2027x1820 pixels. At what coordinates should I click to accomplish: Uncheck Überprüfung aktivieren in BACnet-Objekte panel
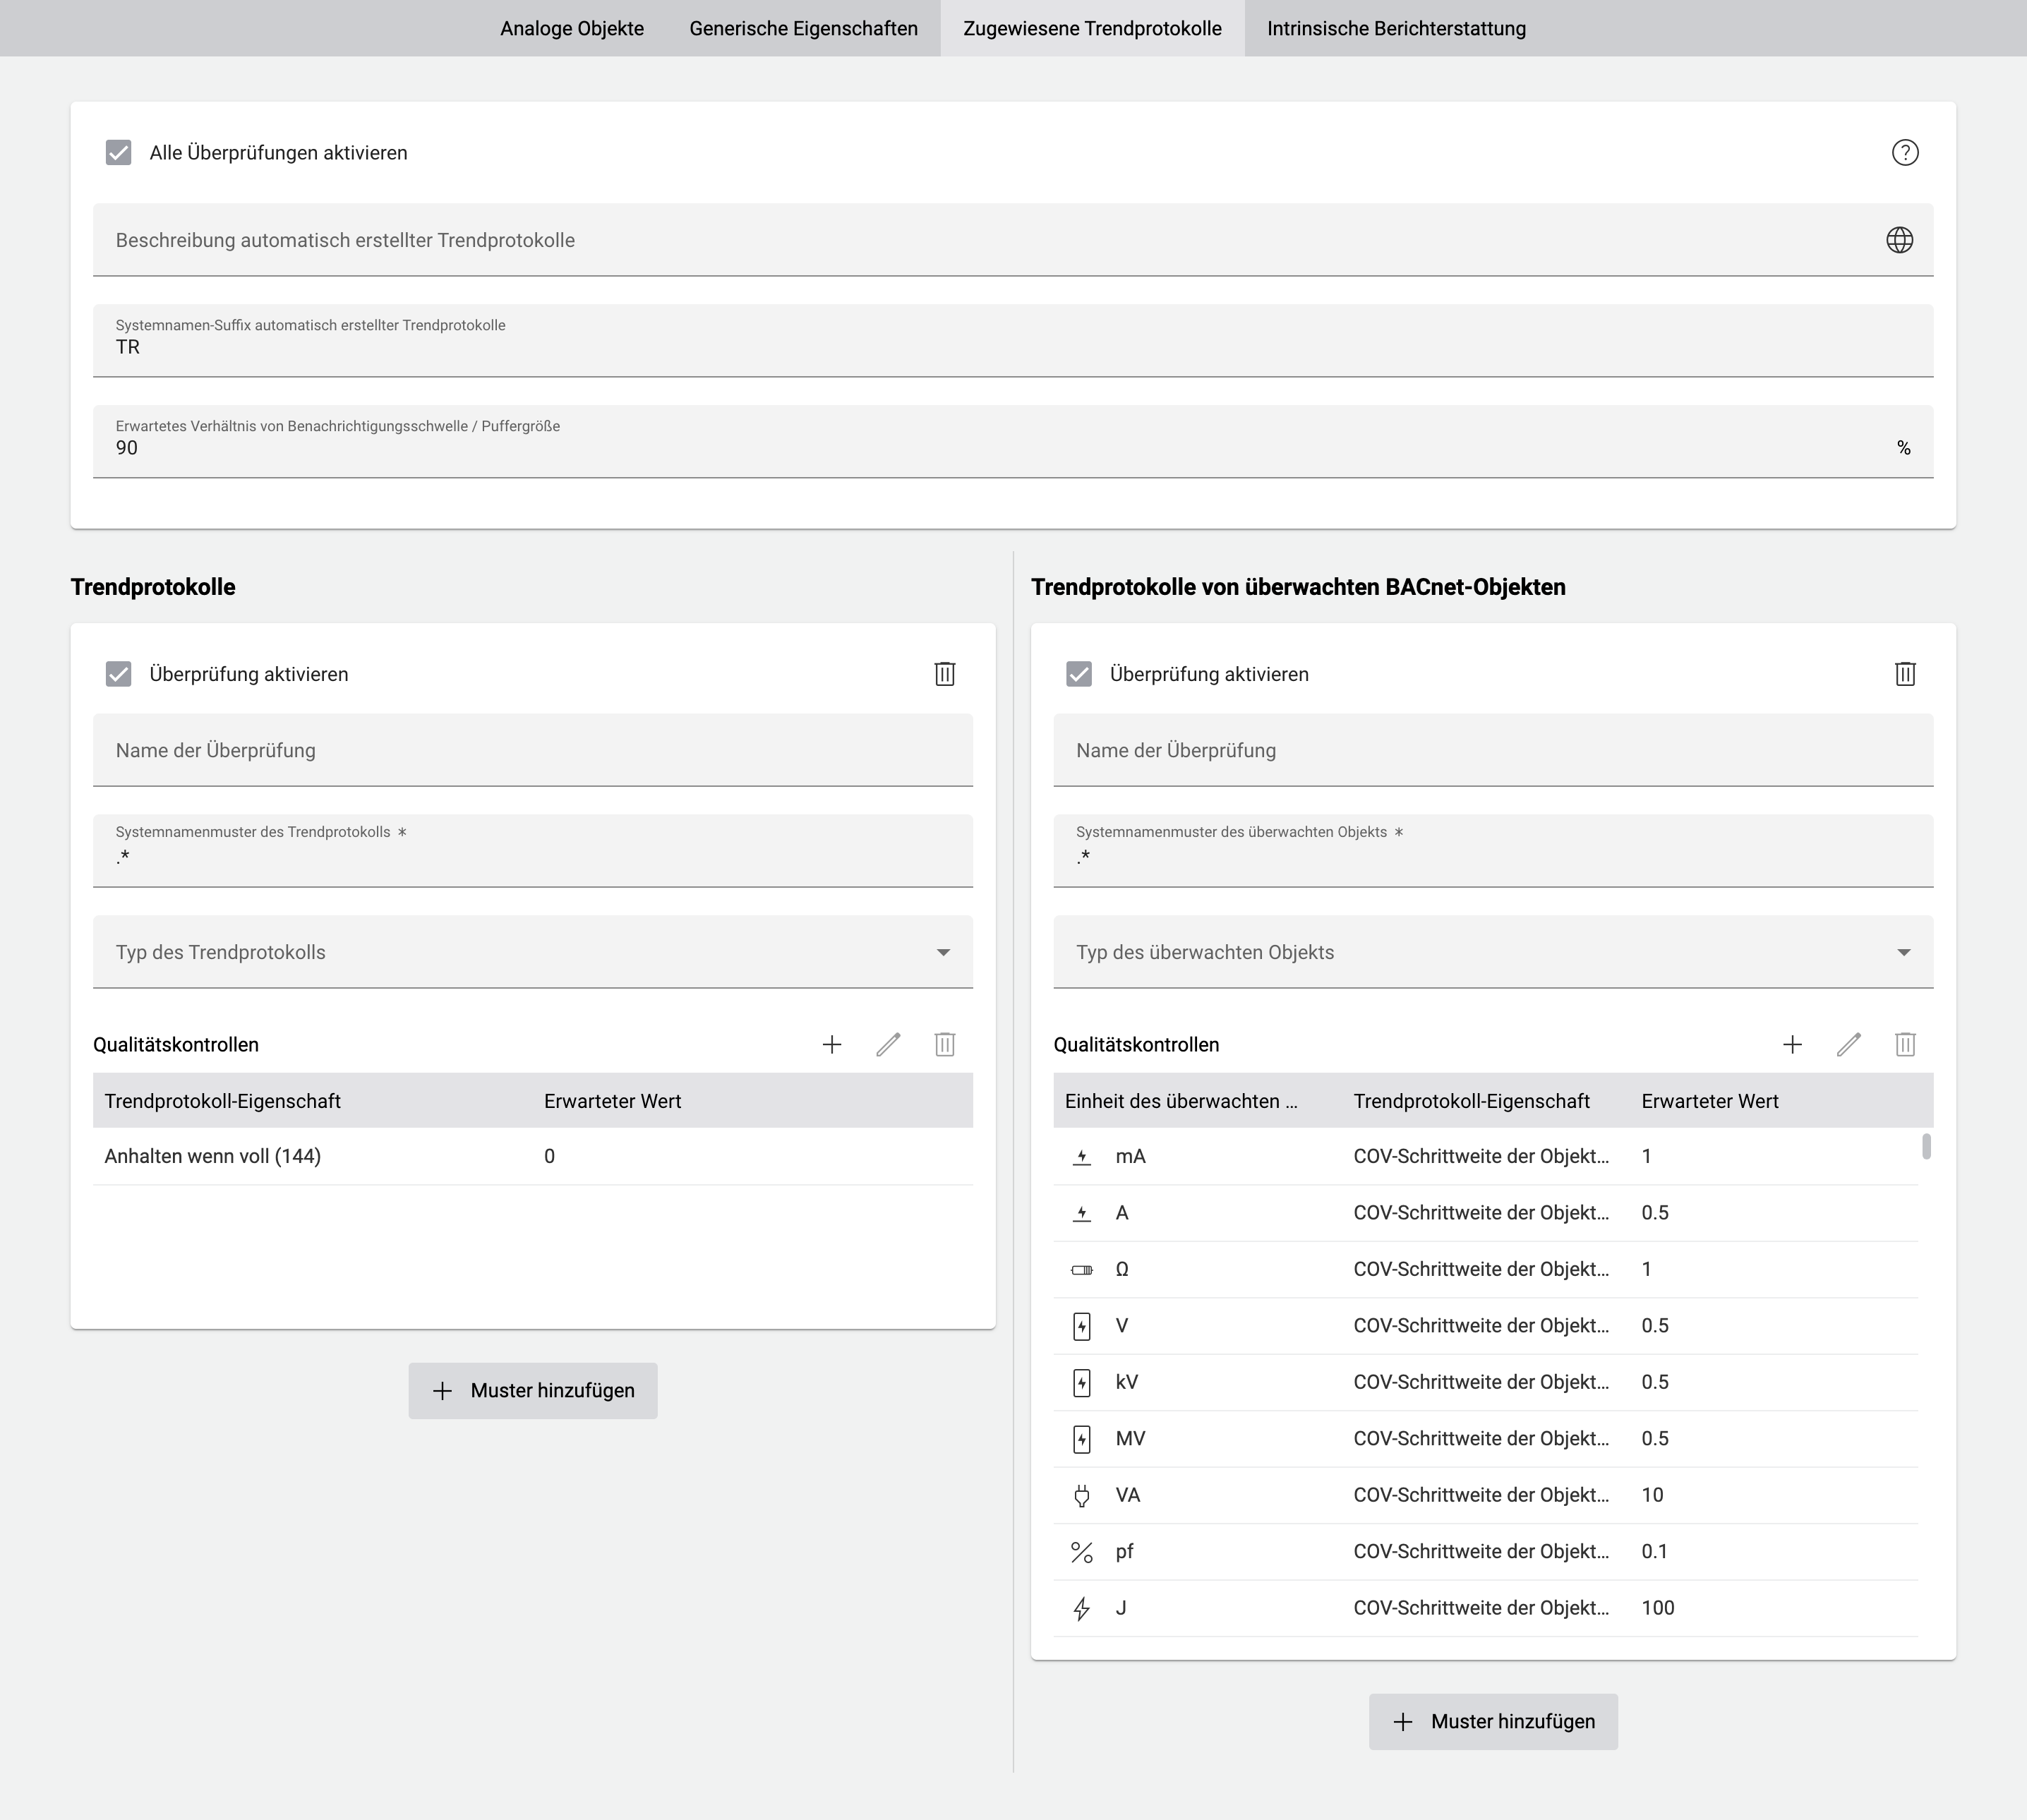1080,673
